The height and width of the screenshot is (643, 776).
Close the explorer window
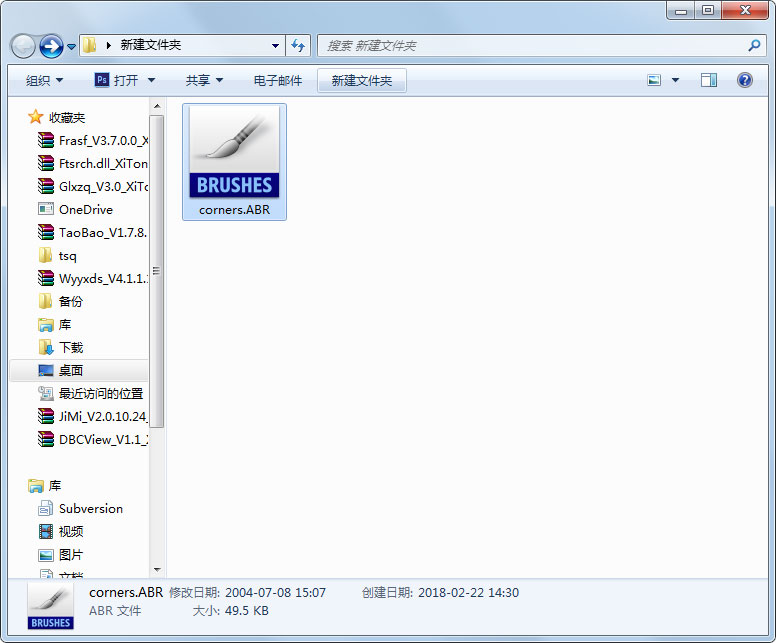[745, 10]
